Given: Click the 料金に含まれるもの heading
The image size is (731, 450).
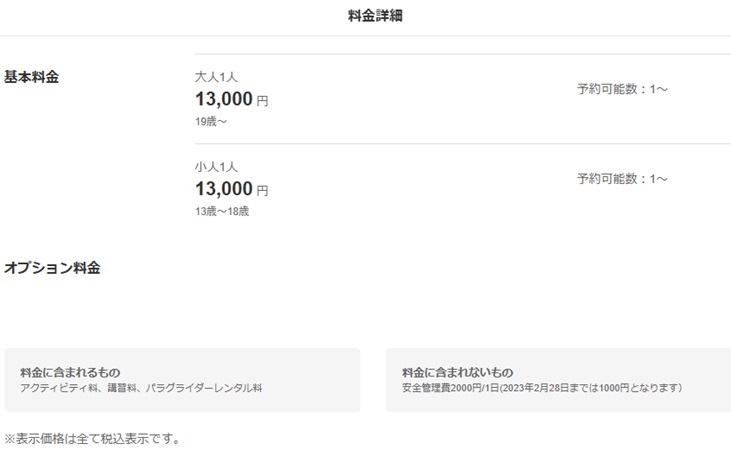Looking at the screenshot, I should (77, 372).
